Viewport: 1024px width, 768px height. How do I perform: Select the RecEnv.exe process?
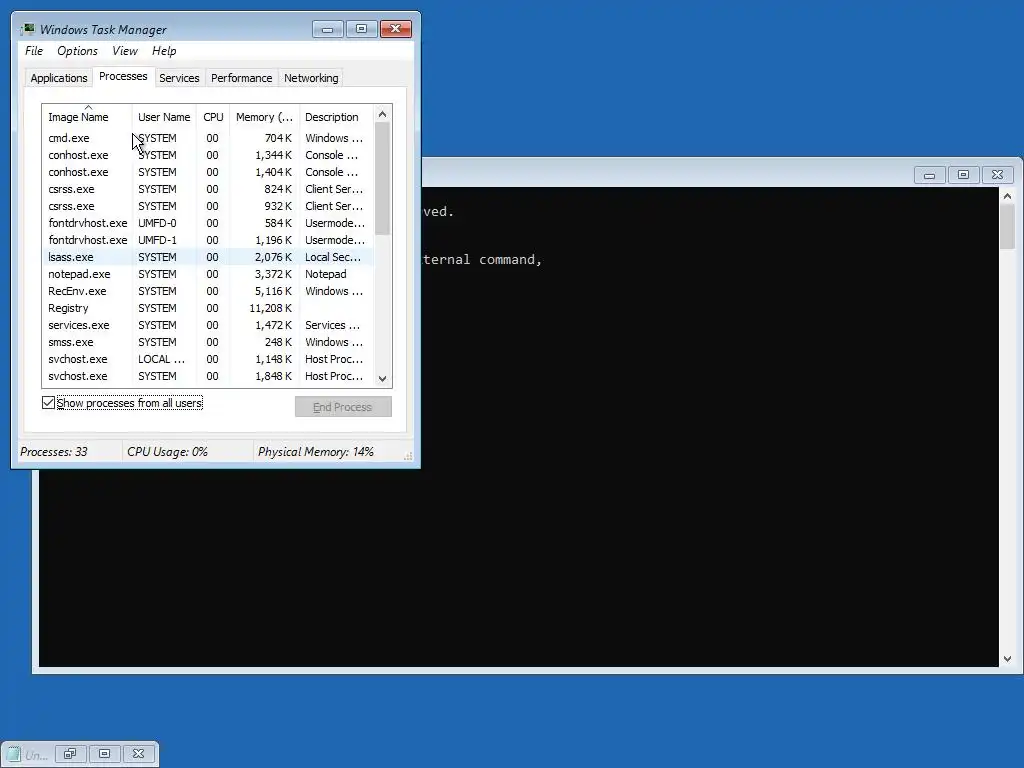[208, 291]
